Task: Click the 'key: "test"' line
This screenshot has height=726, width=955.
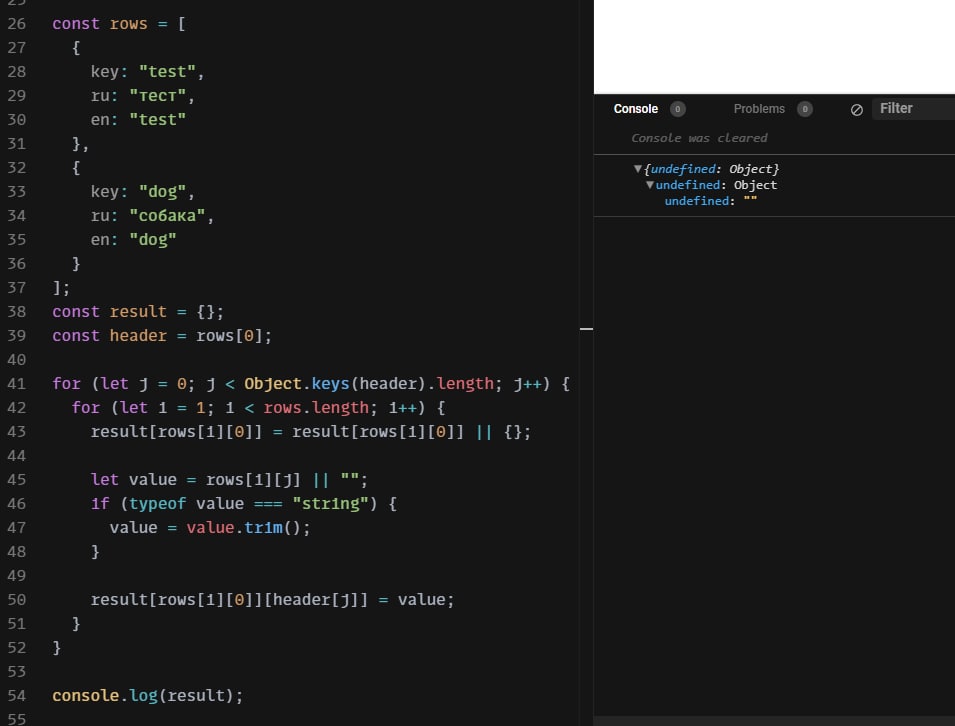Action: [147, 72]
